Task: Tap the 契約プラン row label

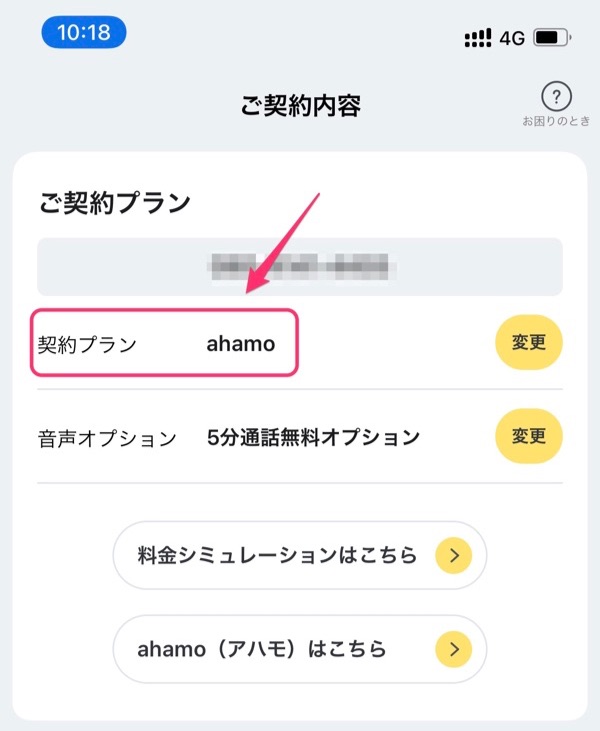Action: pyautogui.click(x=87, y=345)
